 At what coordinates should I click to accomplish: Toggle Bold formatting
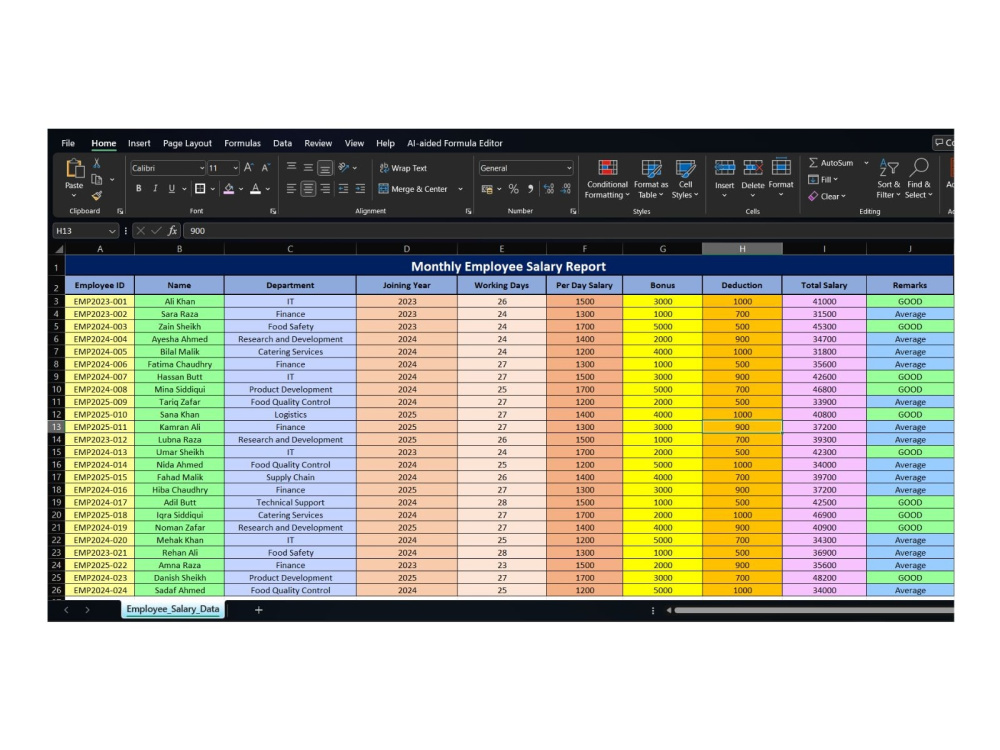[138, 189]
